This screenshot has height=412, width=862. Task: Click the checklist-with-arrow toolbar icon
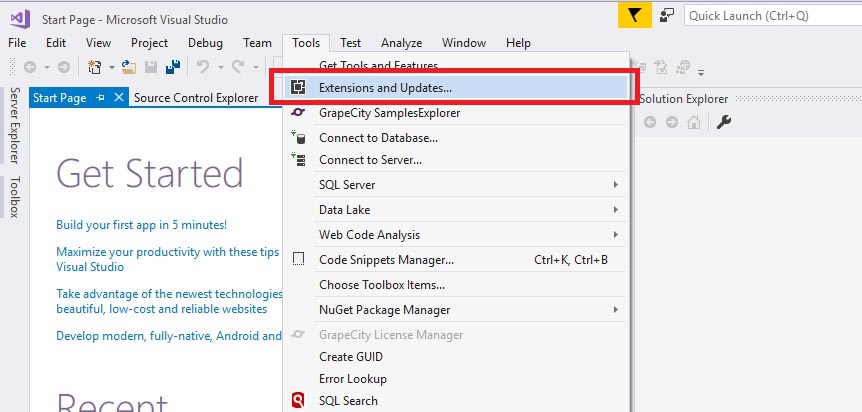click(x=661, y=67)
